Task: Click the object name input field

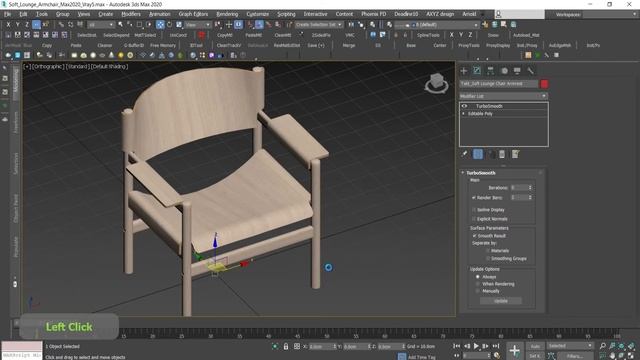Action: click(x=499, y=84)
